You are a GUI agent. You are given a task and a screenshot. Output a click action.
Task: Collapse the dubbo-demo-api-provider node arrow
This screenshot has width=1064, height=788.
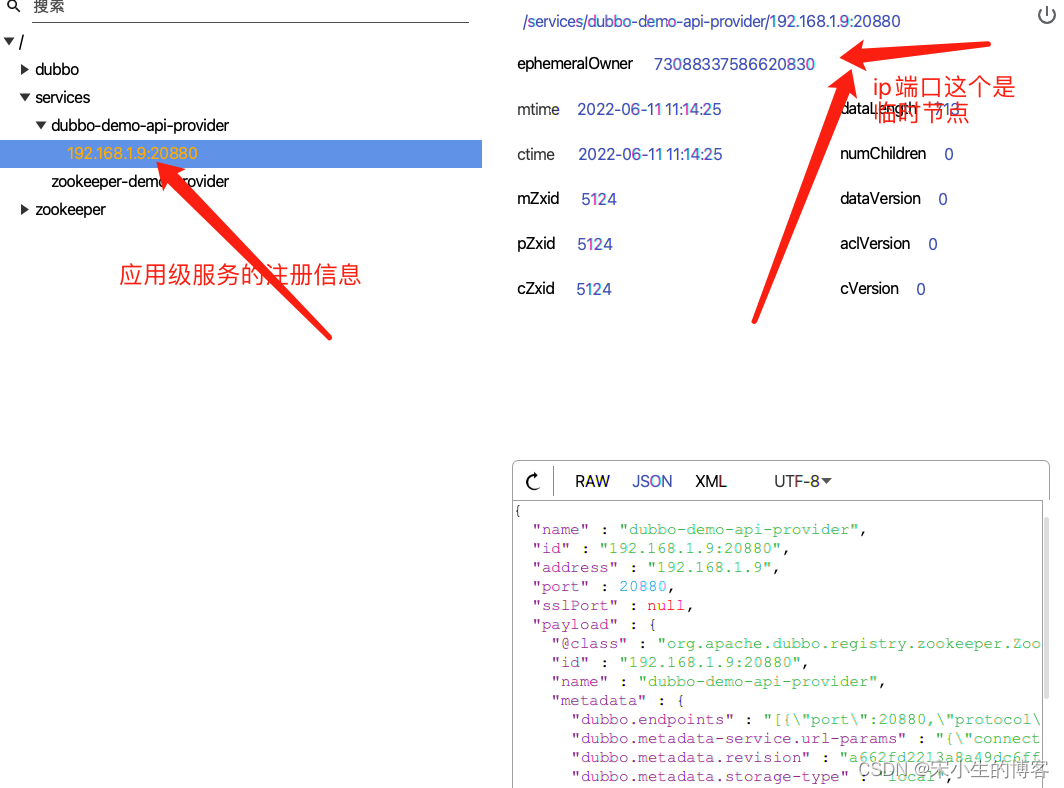pos(41,126)
